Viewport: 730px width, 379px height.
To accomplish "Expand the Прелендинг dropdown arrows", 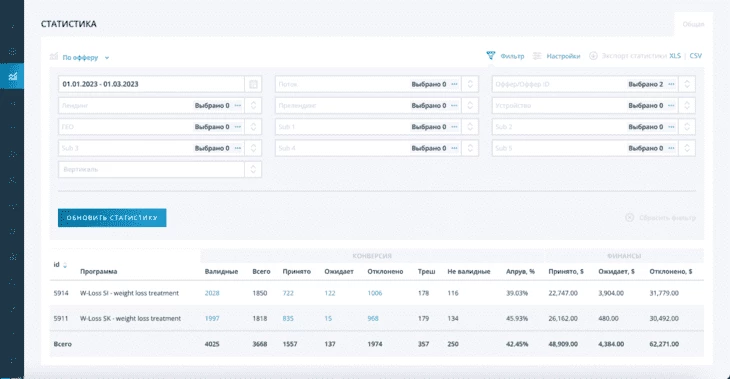I will (470, 106).
